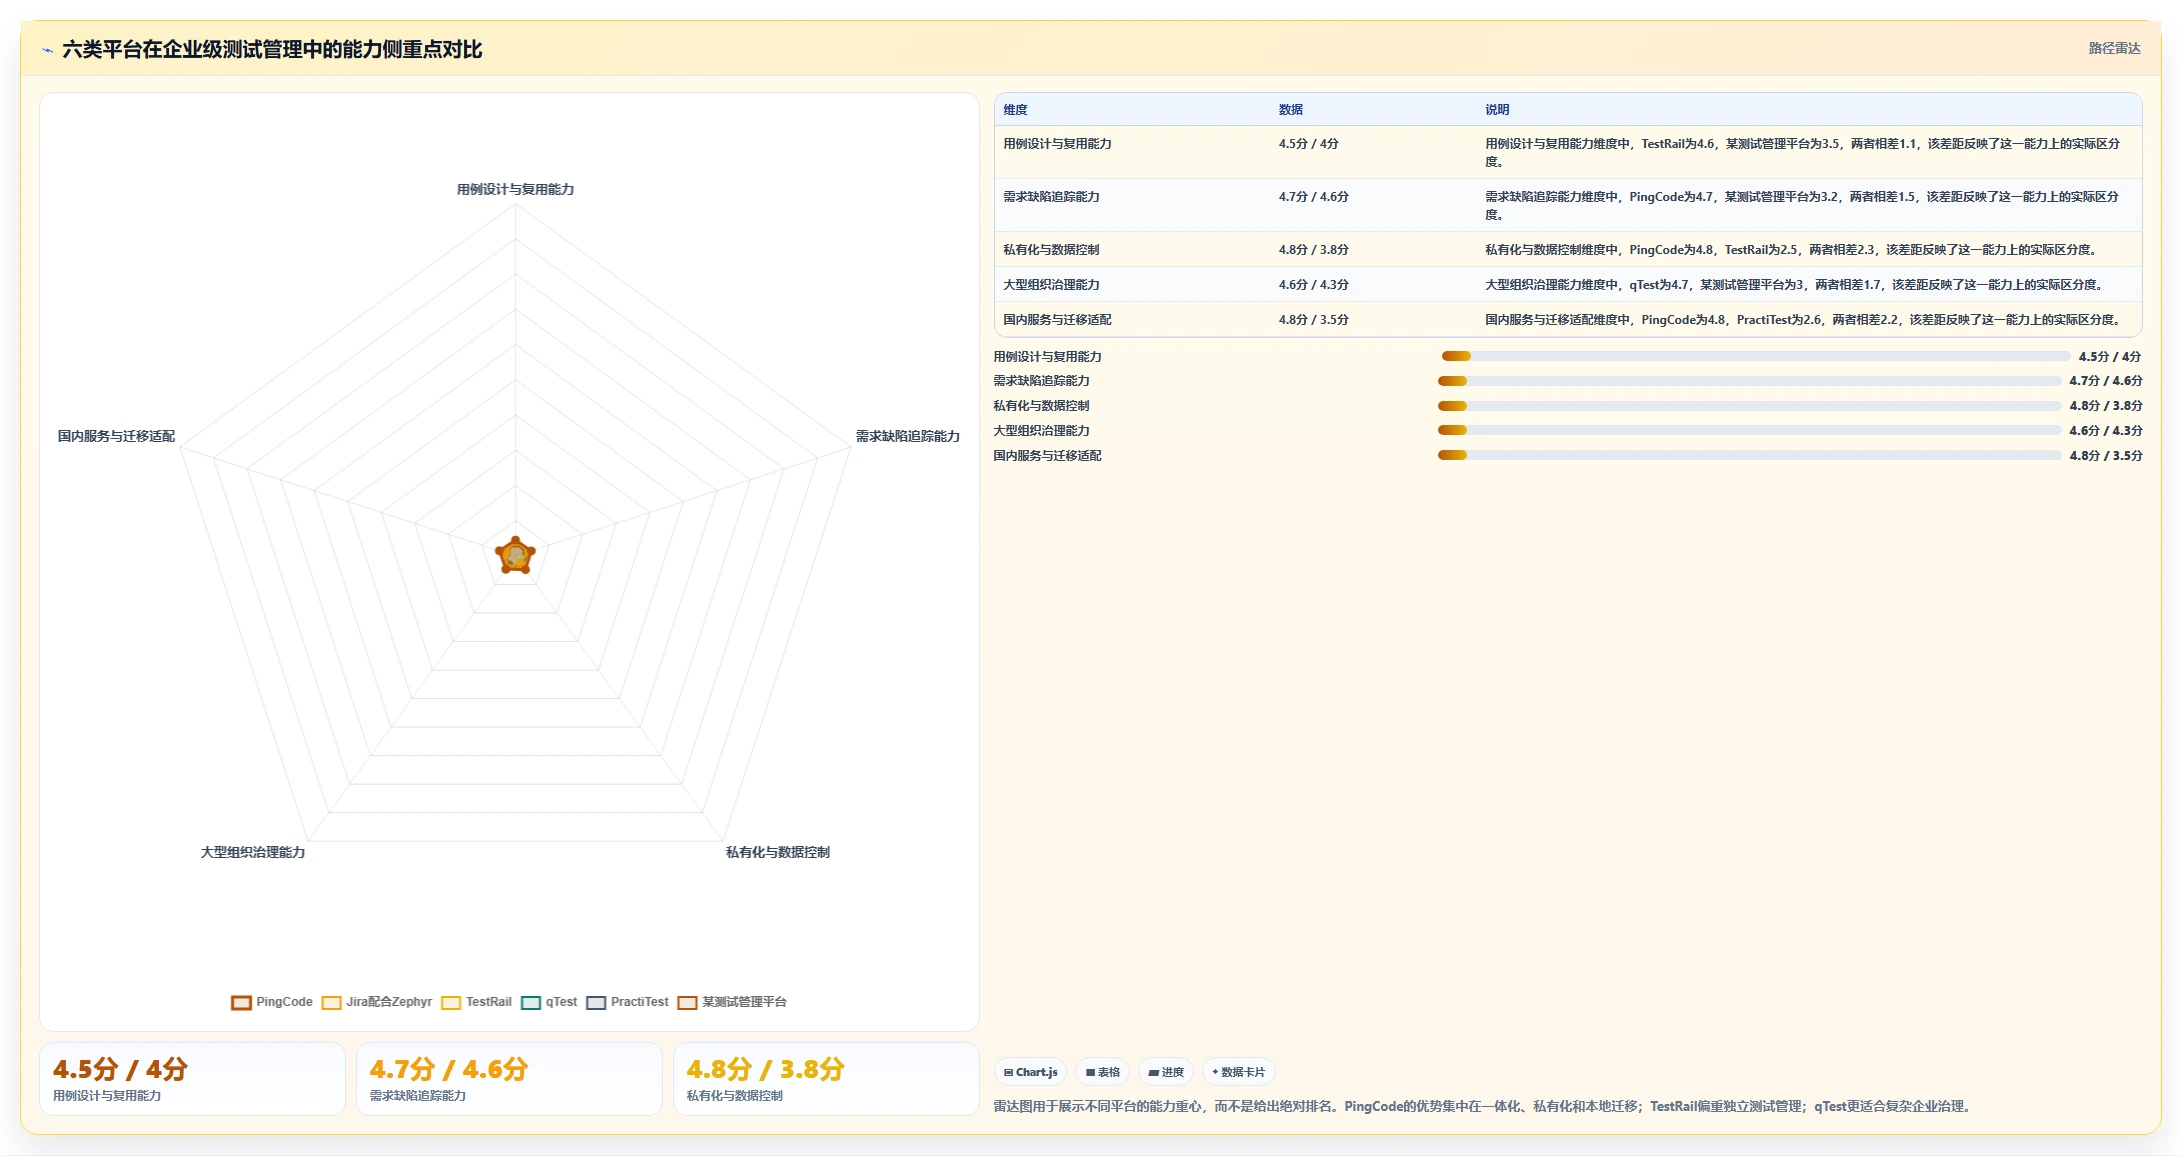Click radar axis label 用例设计与复用能力
This screenshot has width=2182, height=1156.
515,189
